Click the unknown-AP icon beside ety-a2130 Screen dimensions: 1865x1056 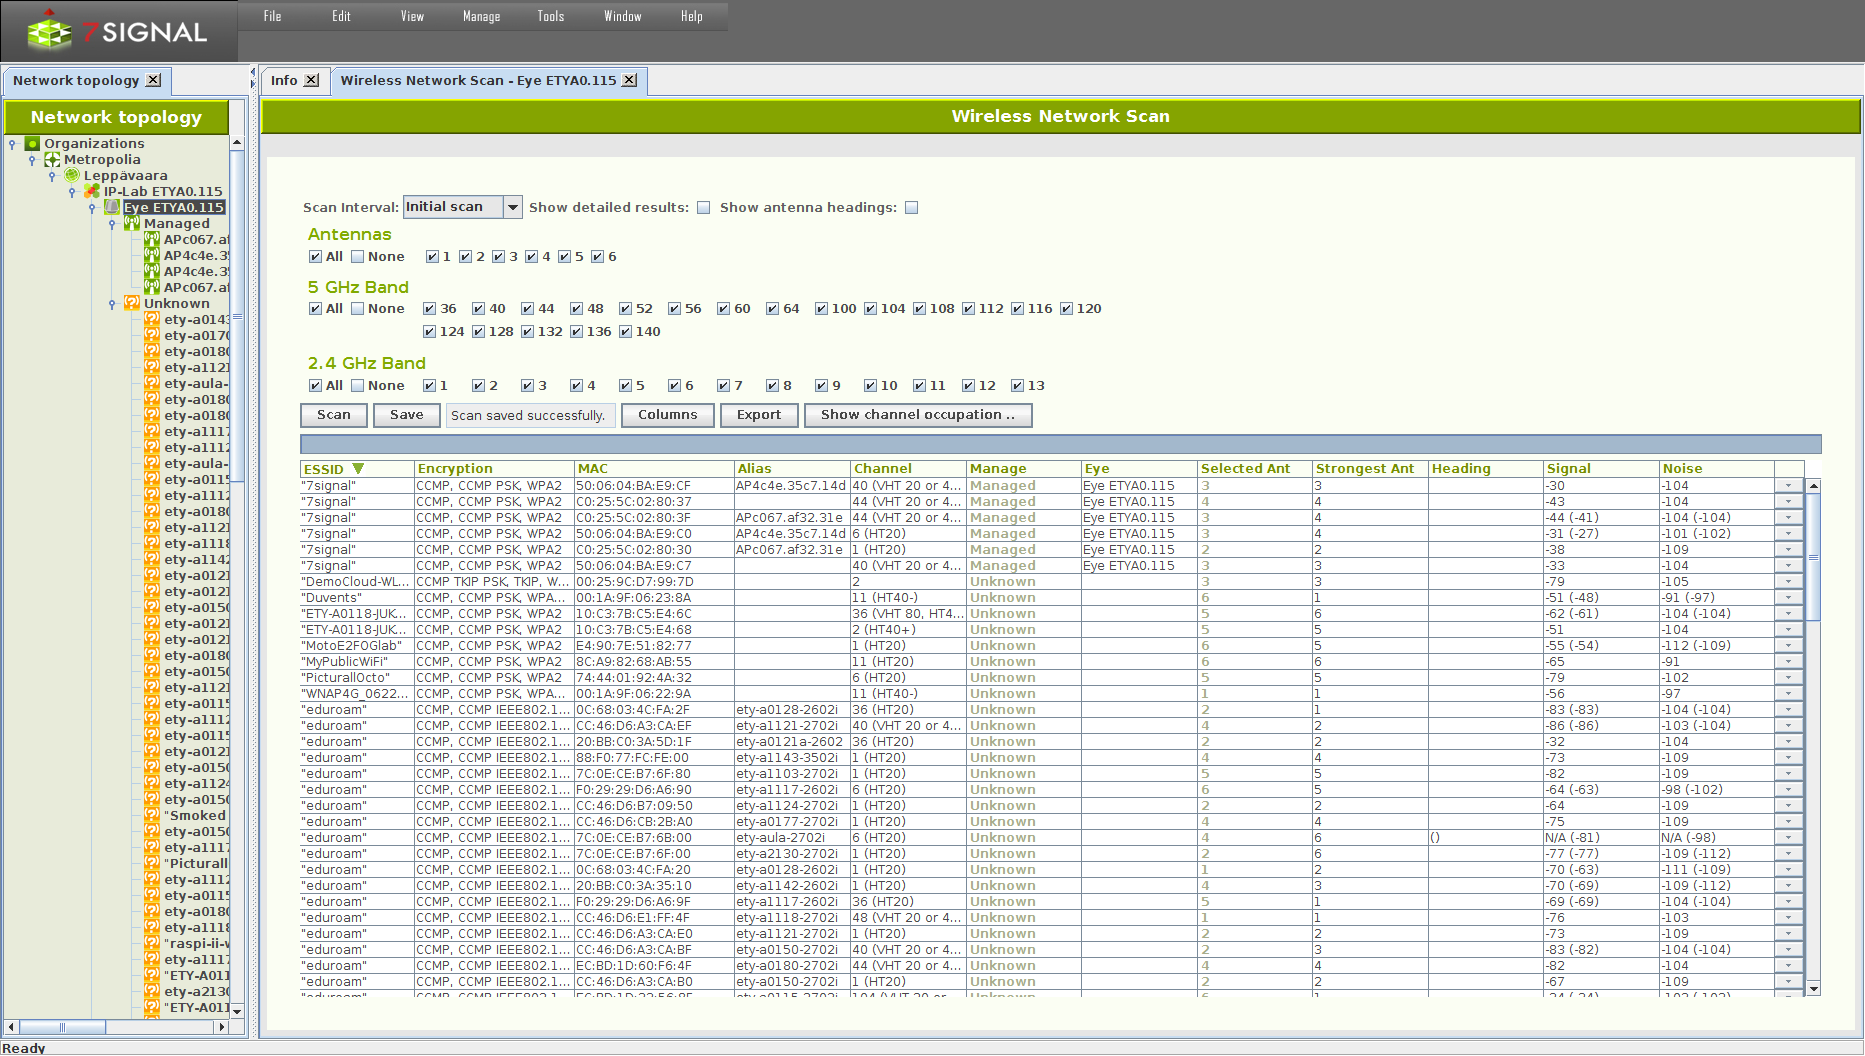[152, 992]
